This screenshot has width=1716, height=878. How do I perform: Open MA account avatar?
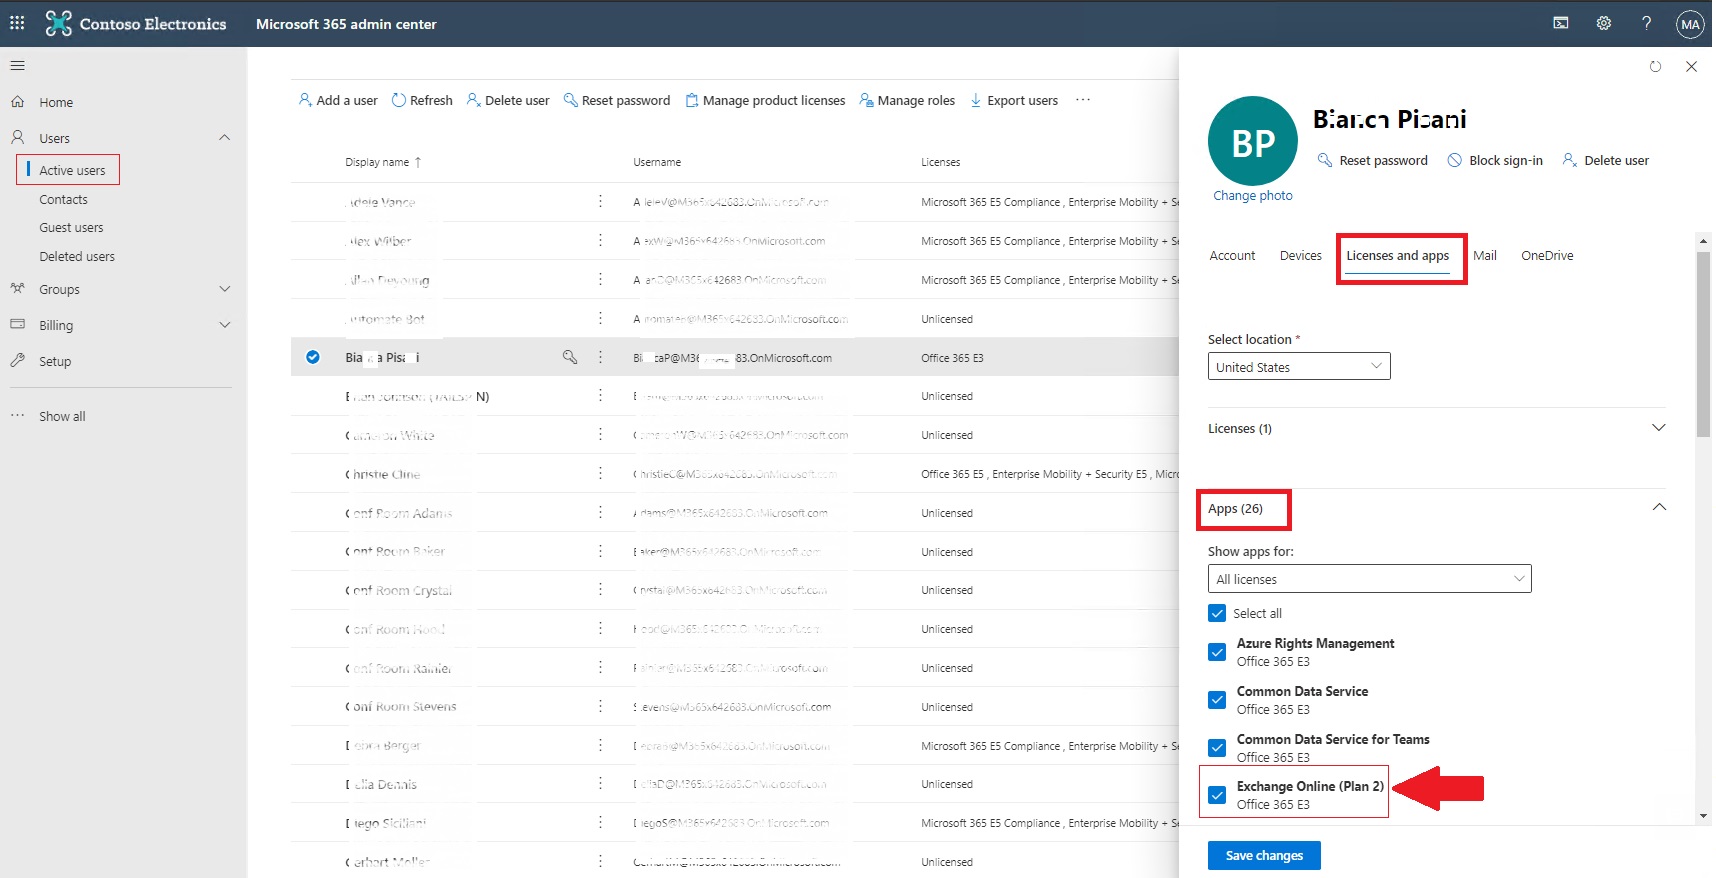[1690, 24]
